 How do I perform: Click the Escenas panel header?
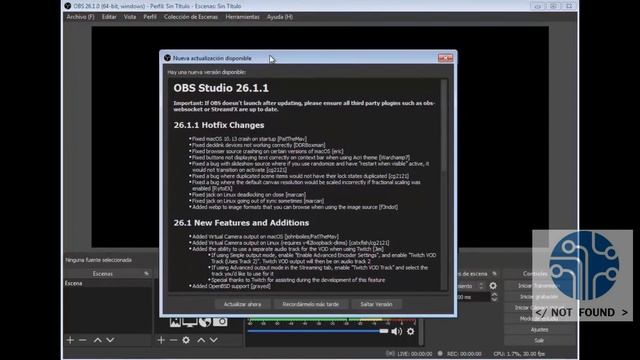108,273
